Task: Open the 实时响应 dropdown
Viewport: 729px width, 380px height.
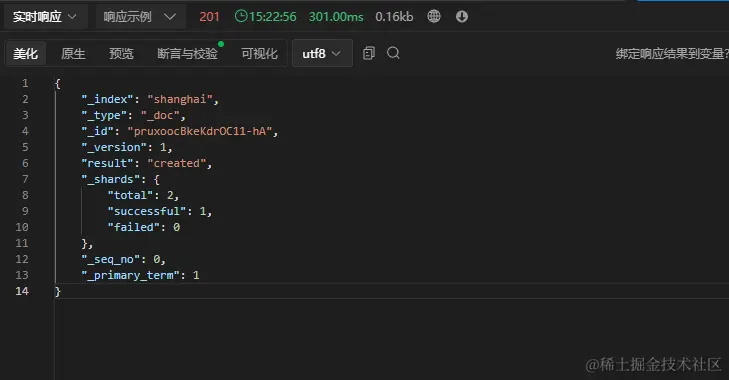Action: pos(45,17)
